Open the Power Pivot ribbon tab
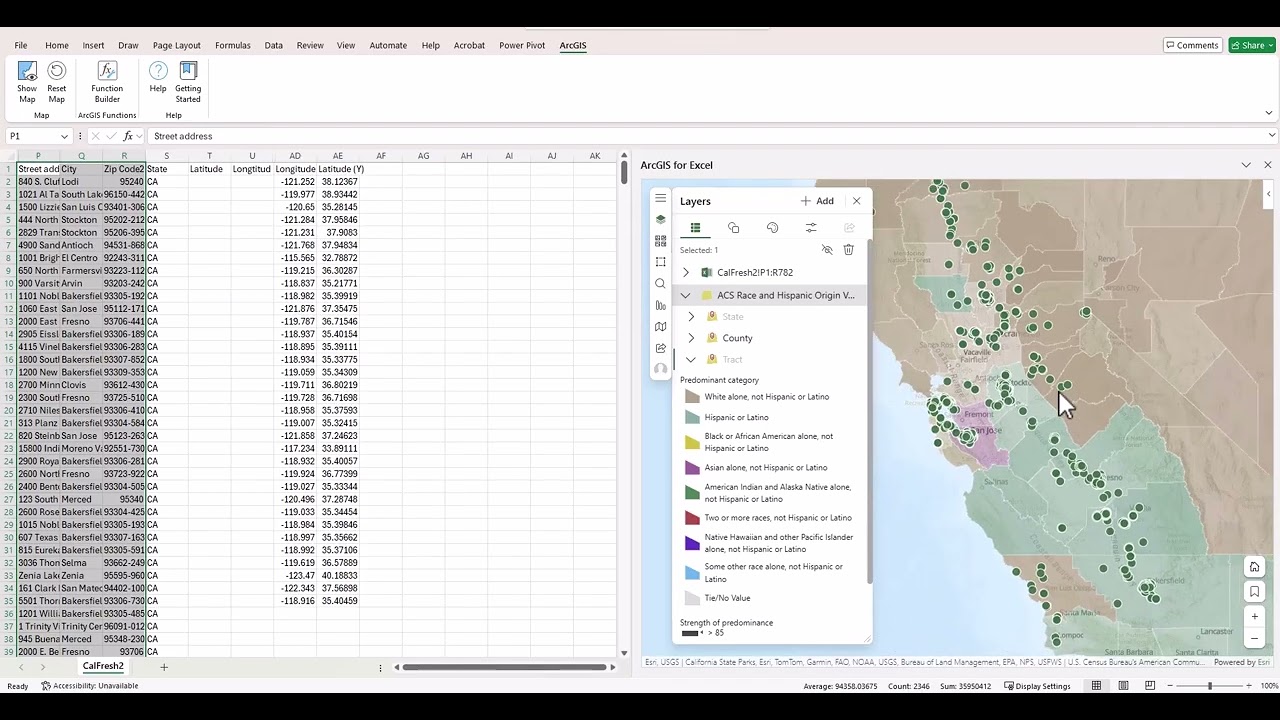1280x720 pixels. point(522,45)
